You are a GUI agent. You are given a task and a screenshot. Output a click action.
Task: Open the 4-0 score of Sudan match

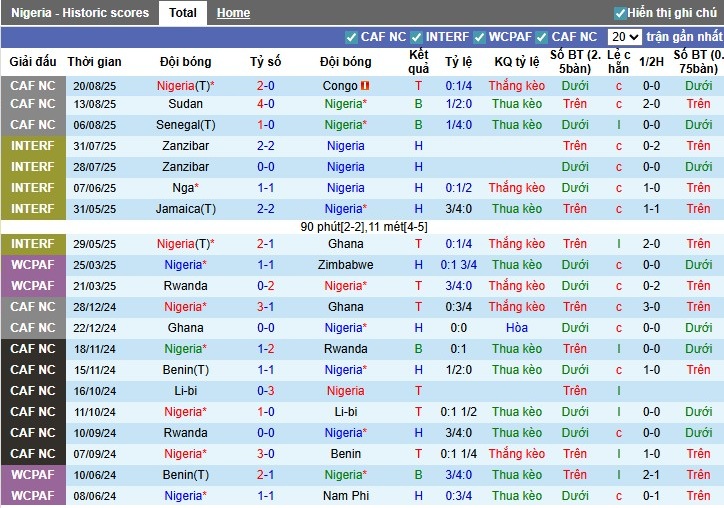(265, 104)
